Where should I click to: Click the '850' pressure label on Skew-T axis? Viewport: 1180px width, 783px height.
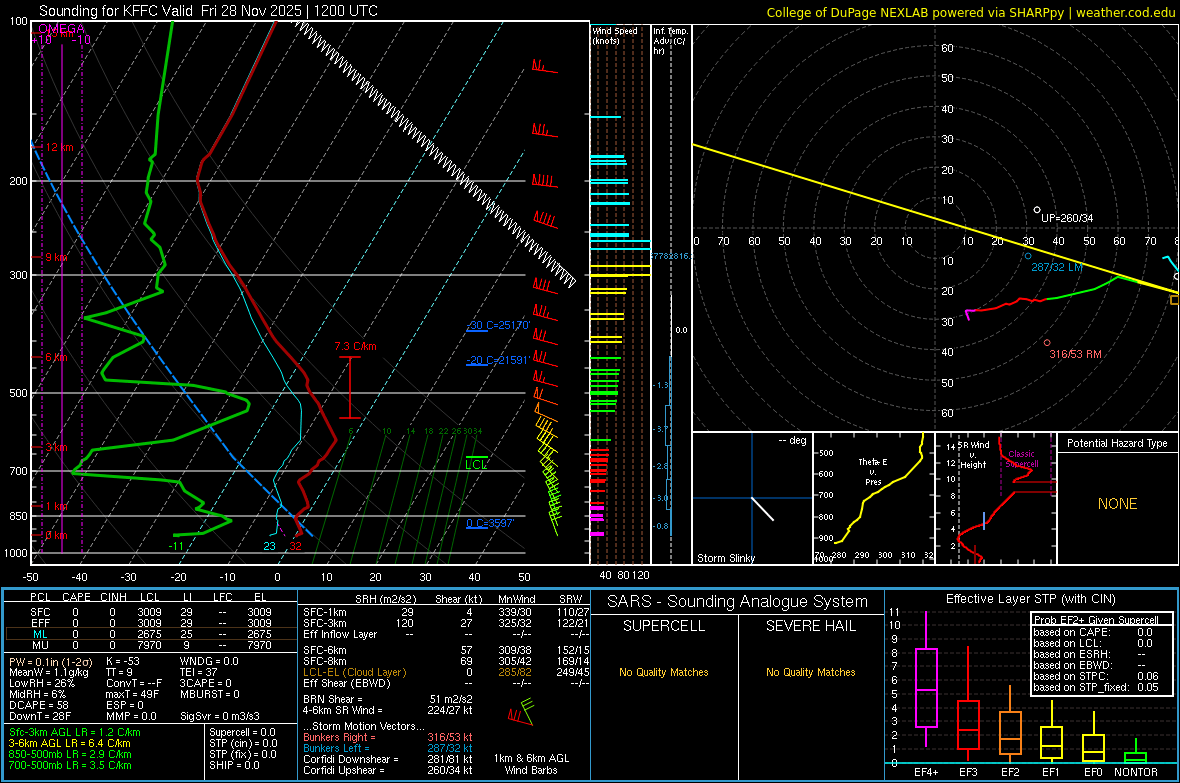[17, 516]
